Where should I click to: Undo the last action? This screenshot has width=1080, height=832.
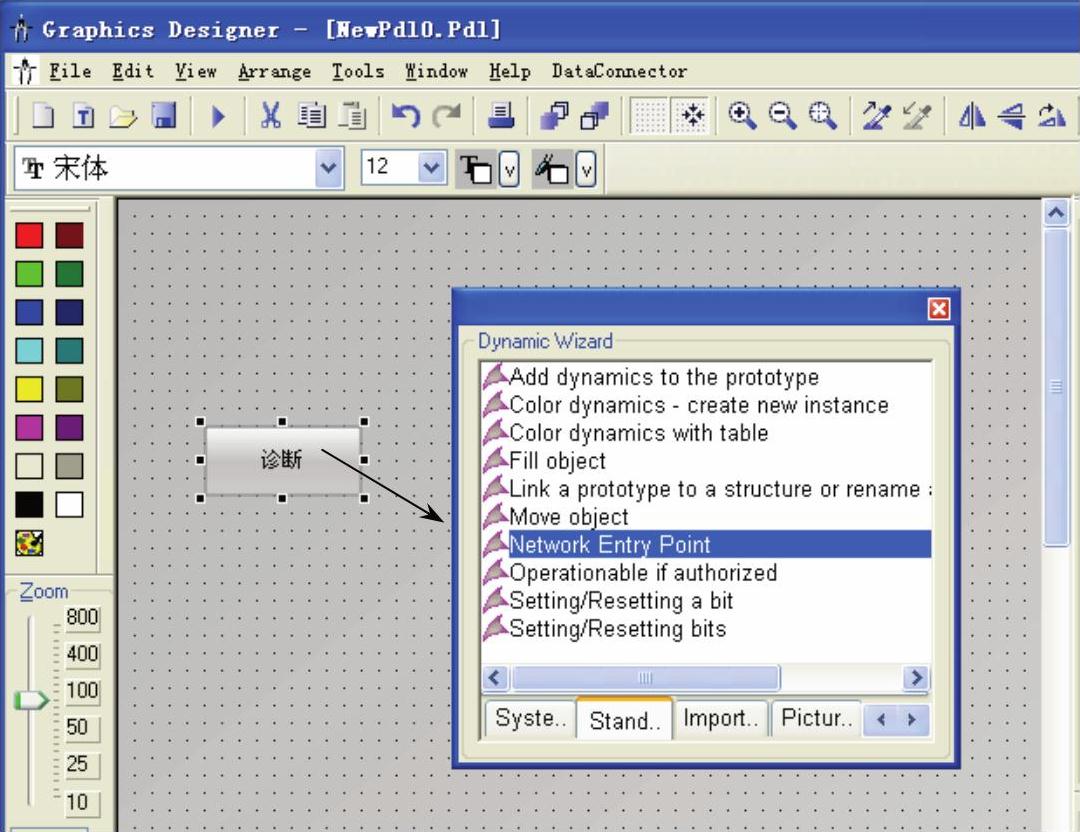[406, 115]
